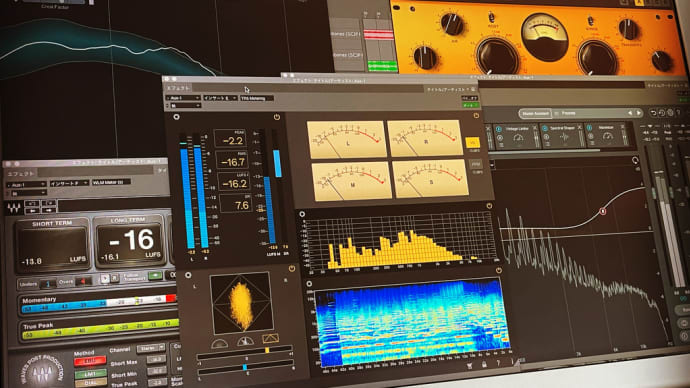Go to previous preset in Ozone
Screen dimensions: 690x388
630,113
